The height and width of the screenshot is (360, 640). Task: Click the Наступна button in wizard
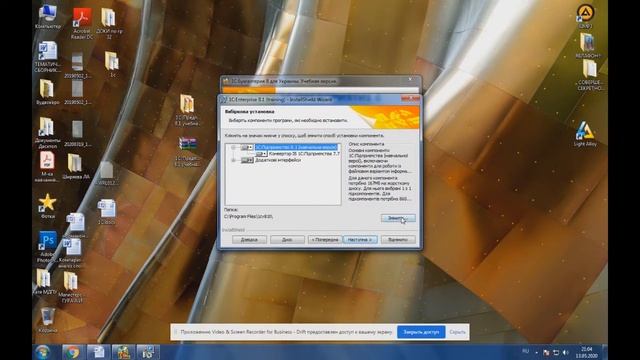(x=360, y=240)
